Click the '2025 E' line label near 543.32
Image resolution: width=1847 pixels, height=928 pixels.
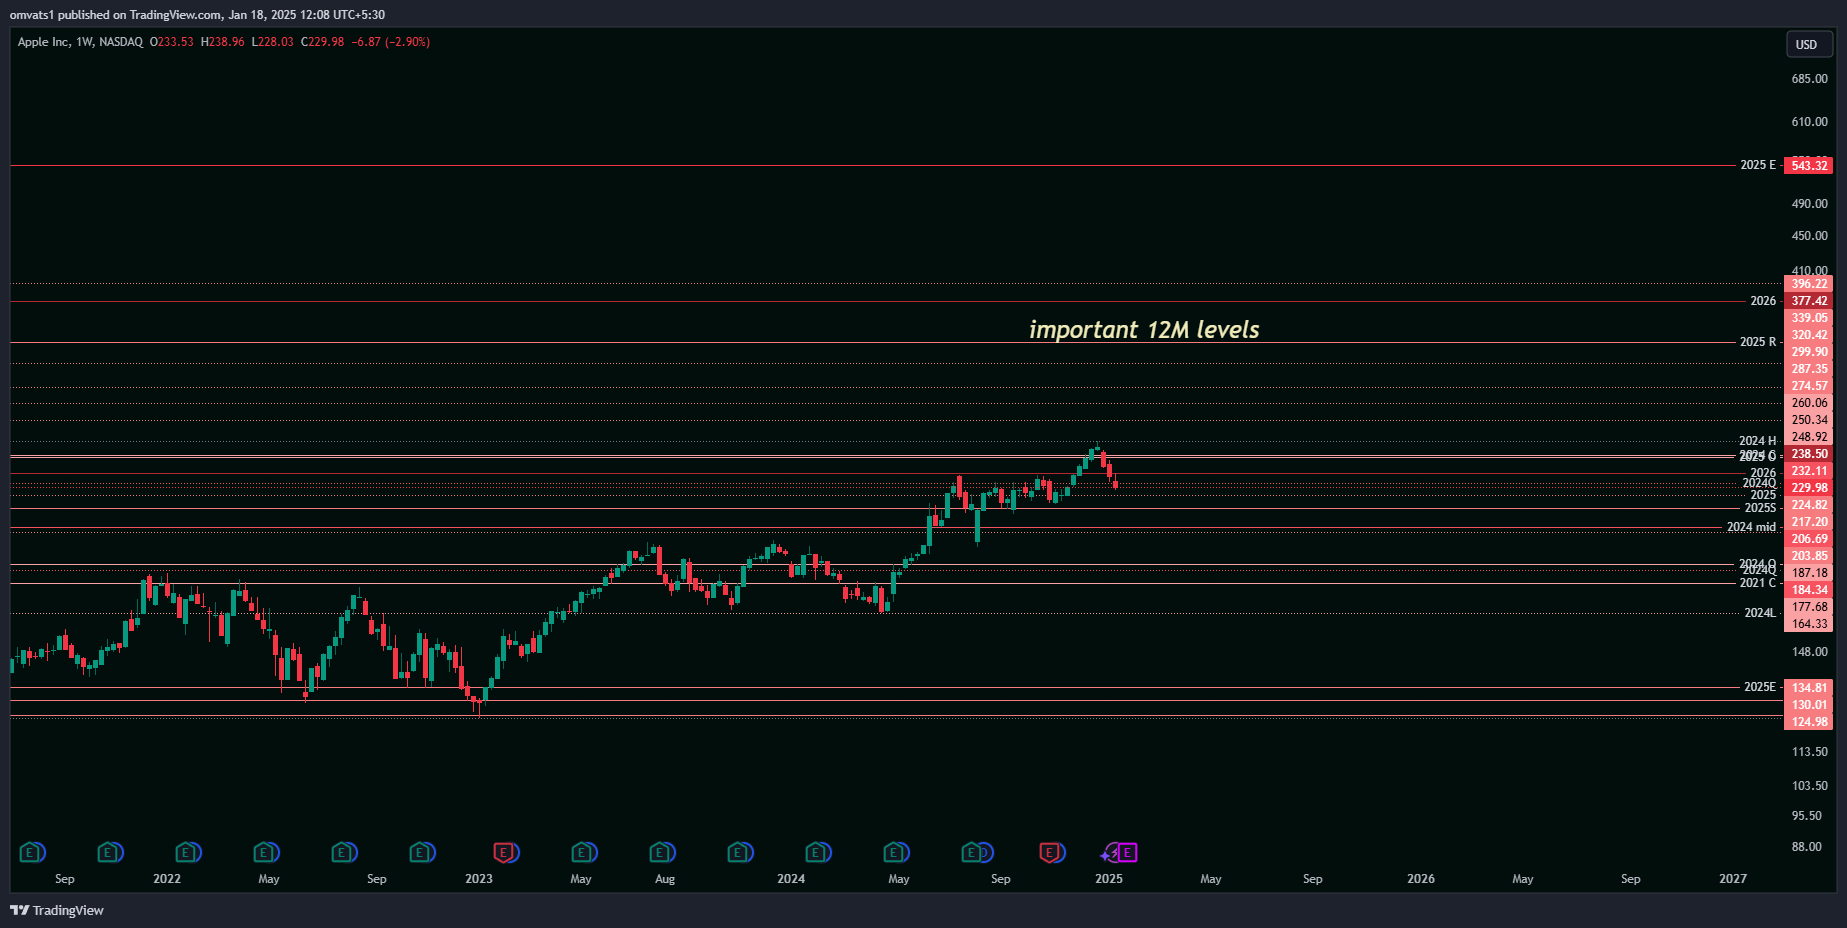coord(1758,165)
